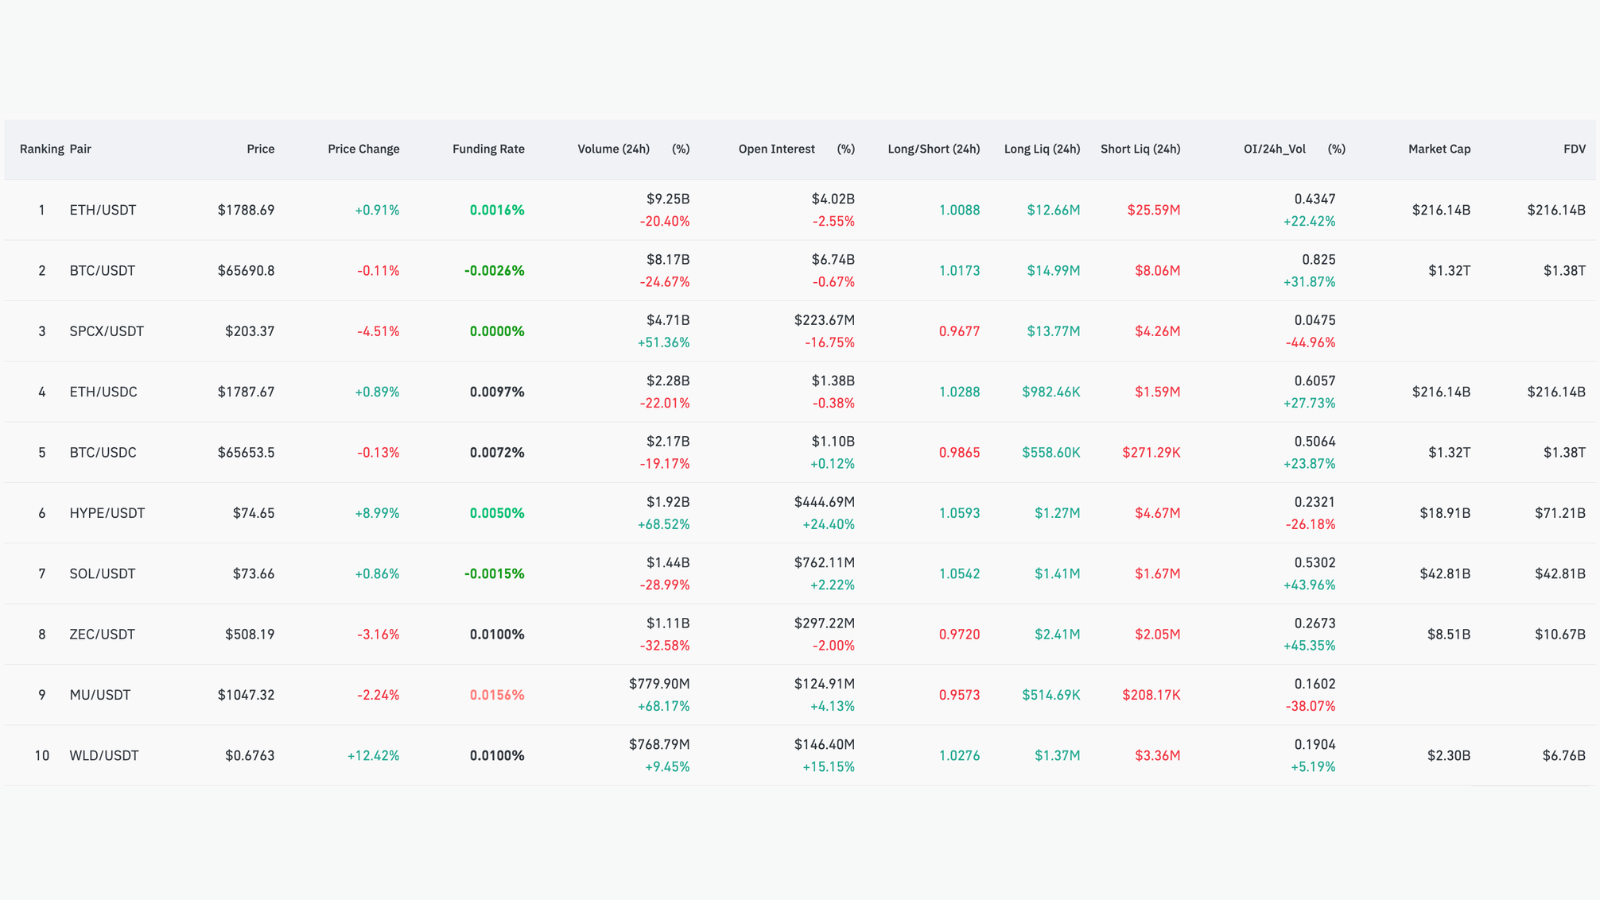Sort table by Price Change column

click(363, 149)
